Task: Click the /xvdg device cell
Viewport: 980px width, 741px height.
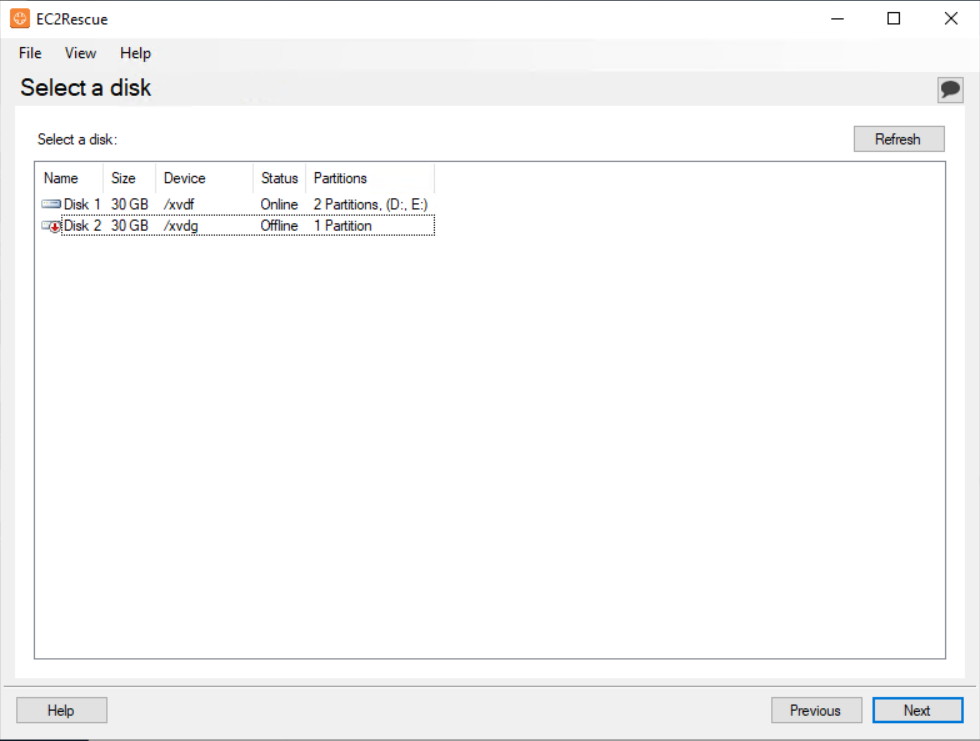Action: (x=181, y=226)
